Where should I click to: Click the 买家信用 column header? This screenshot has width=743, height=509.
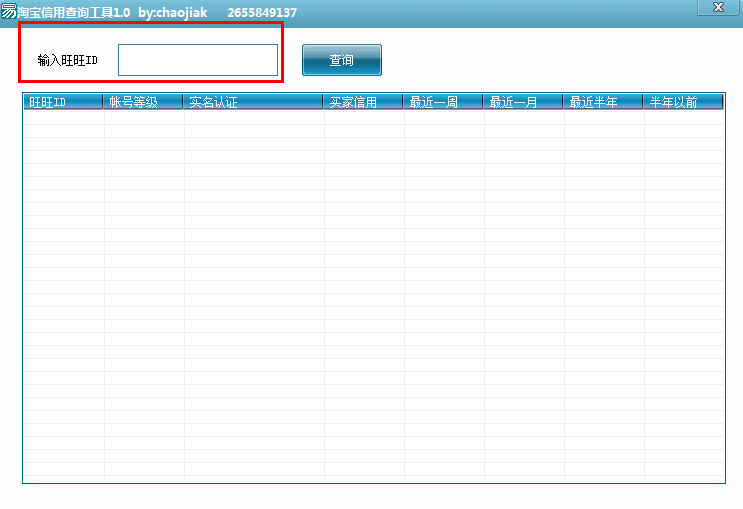coord(363,102)
